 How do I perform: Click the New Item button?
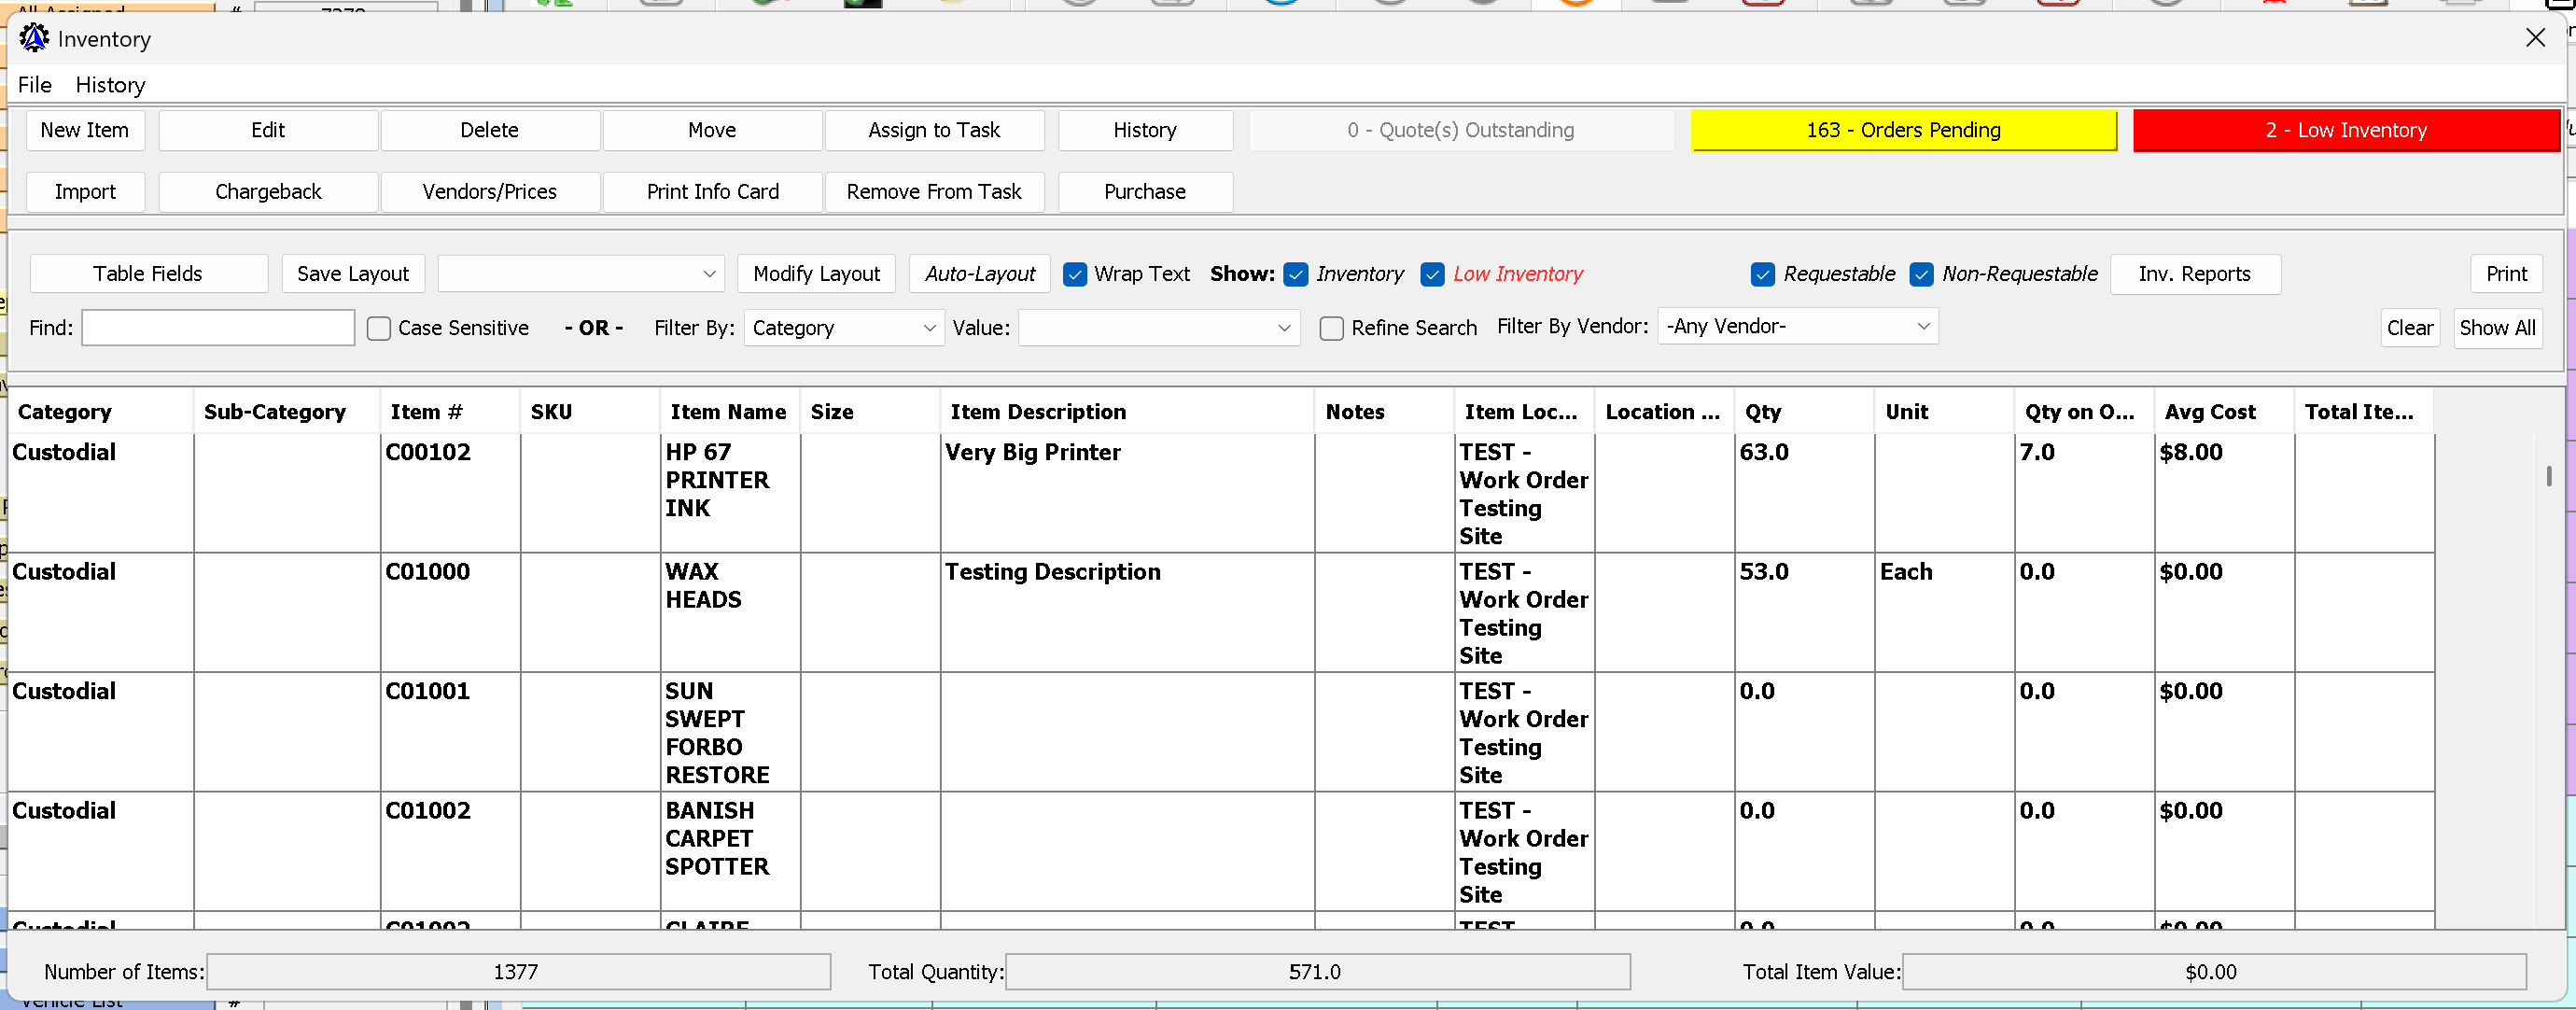click(85, 130)
